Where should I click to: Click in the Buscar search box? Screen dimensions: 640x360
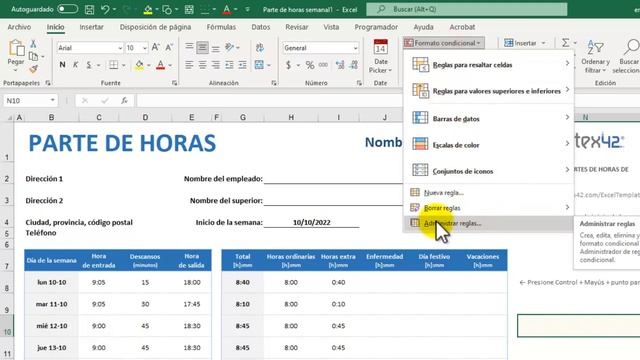click(467, 9)
